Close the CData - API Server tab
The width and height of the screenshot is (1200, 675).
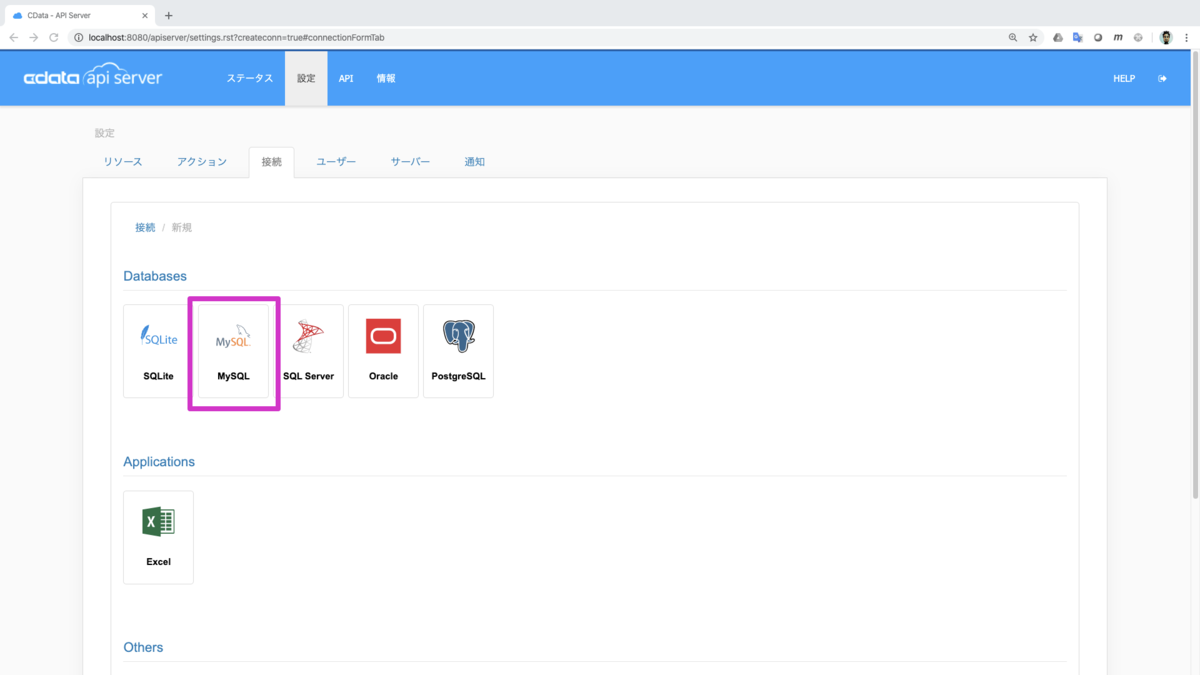click(x=146, y=15)
